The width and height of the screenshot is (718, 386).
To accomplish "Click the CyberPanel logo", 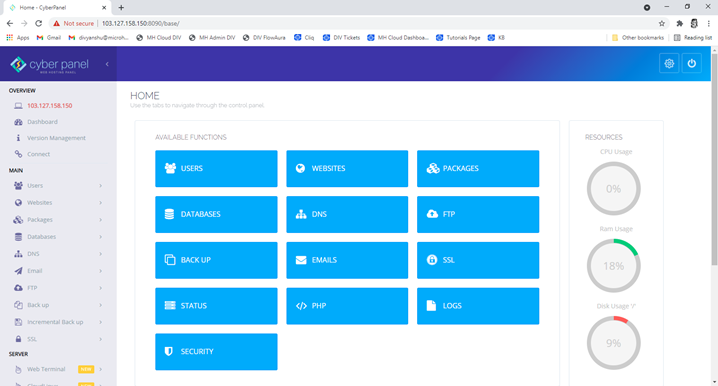I will pyautogui.click(x=49, y=65).
